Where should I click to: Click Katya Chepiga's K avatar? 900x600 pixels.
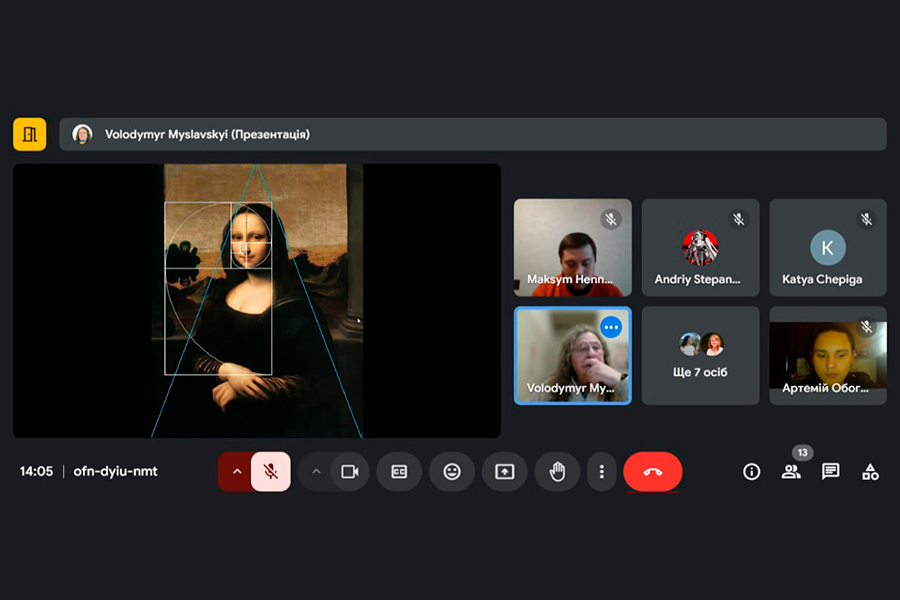(x=828, y=247)
